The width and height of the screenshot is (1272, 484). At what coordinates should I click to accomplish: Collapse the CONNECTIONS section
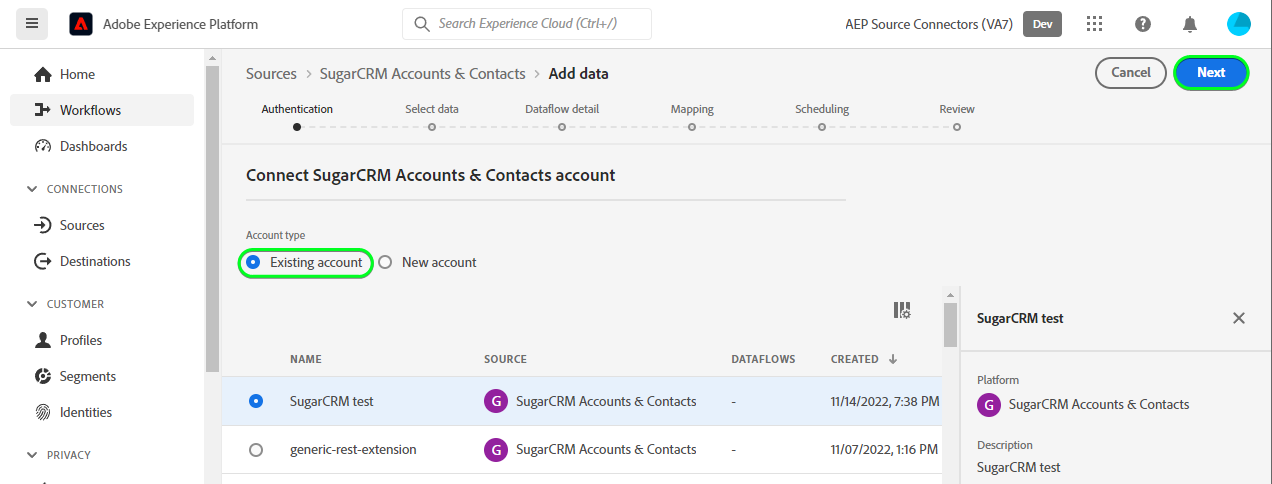tap(32, 189)
